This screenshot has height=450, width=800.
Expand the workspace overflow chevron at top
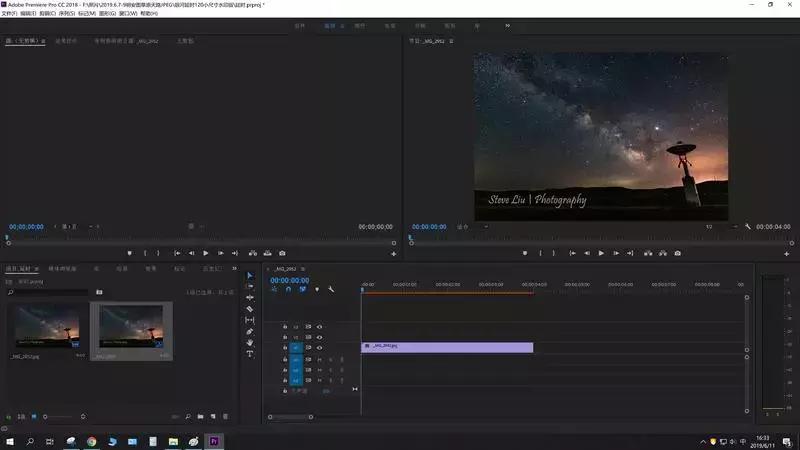507,25
